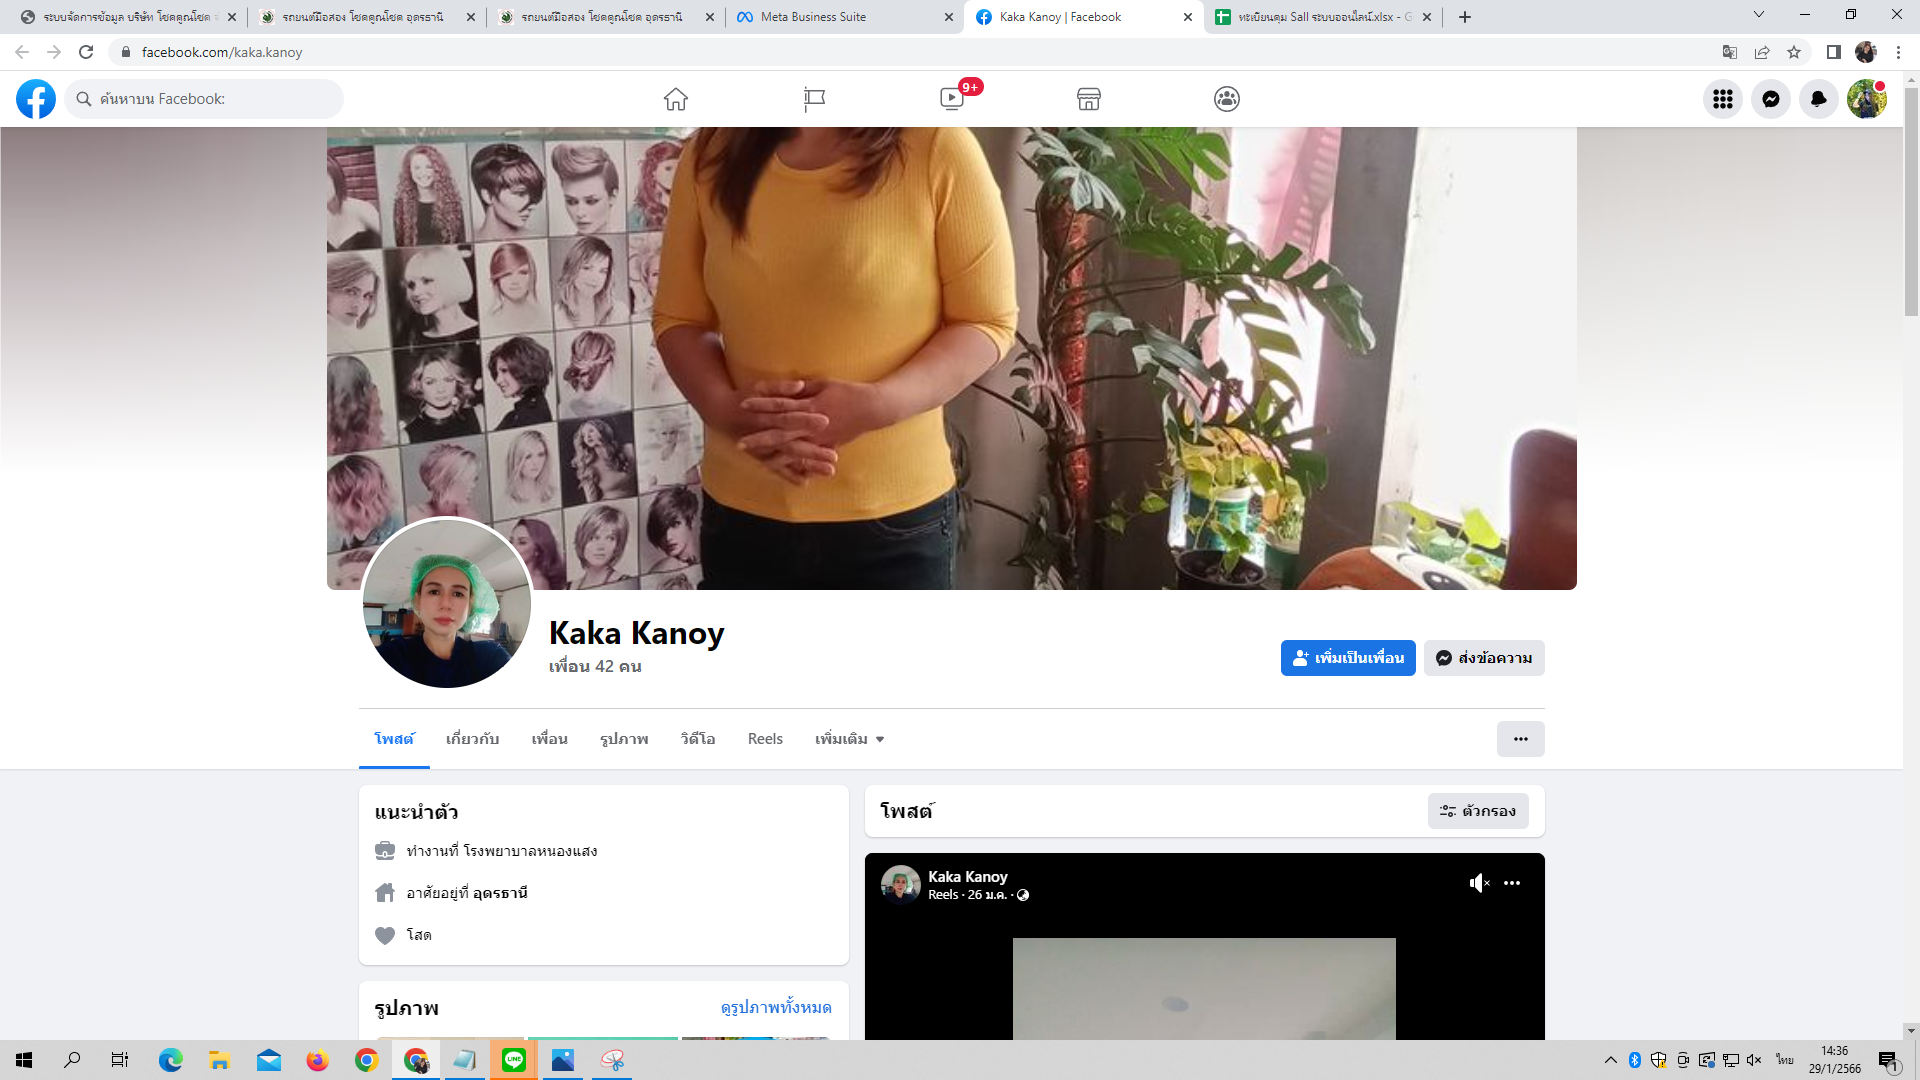Open LINE app from taskbar
This screenshot has width=1920, height=1080.
pos(514,1060)
